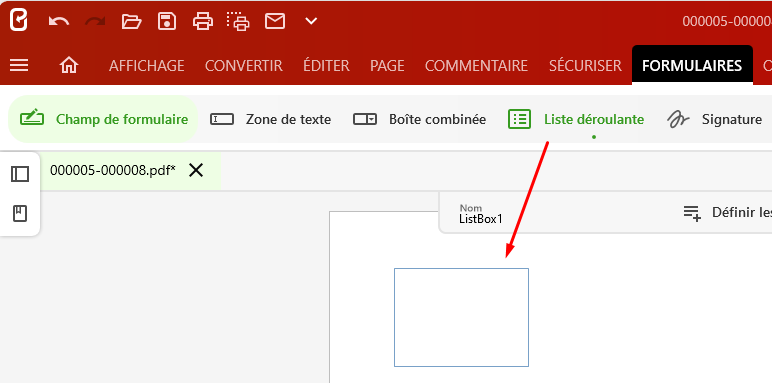
Task: Undo the last action
Action: pyautogui.click(x=59, y=21)
